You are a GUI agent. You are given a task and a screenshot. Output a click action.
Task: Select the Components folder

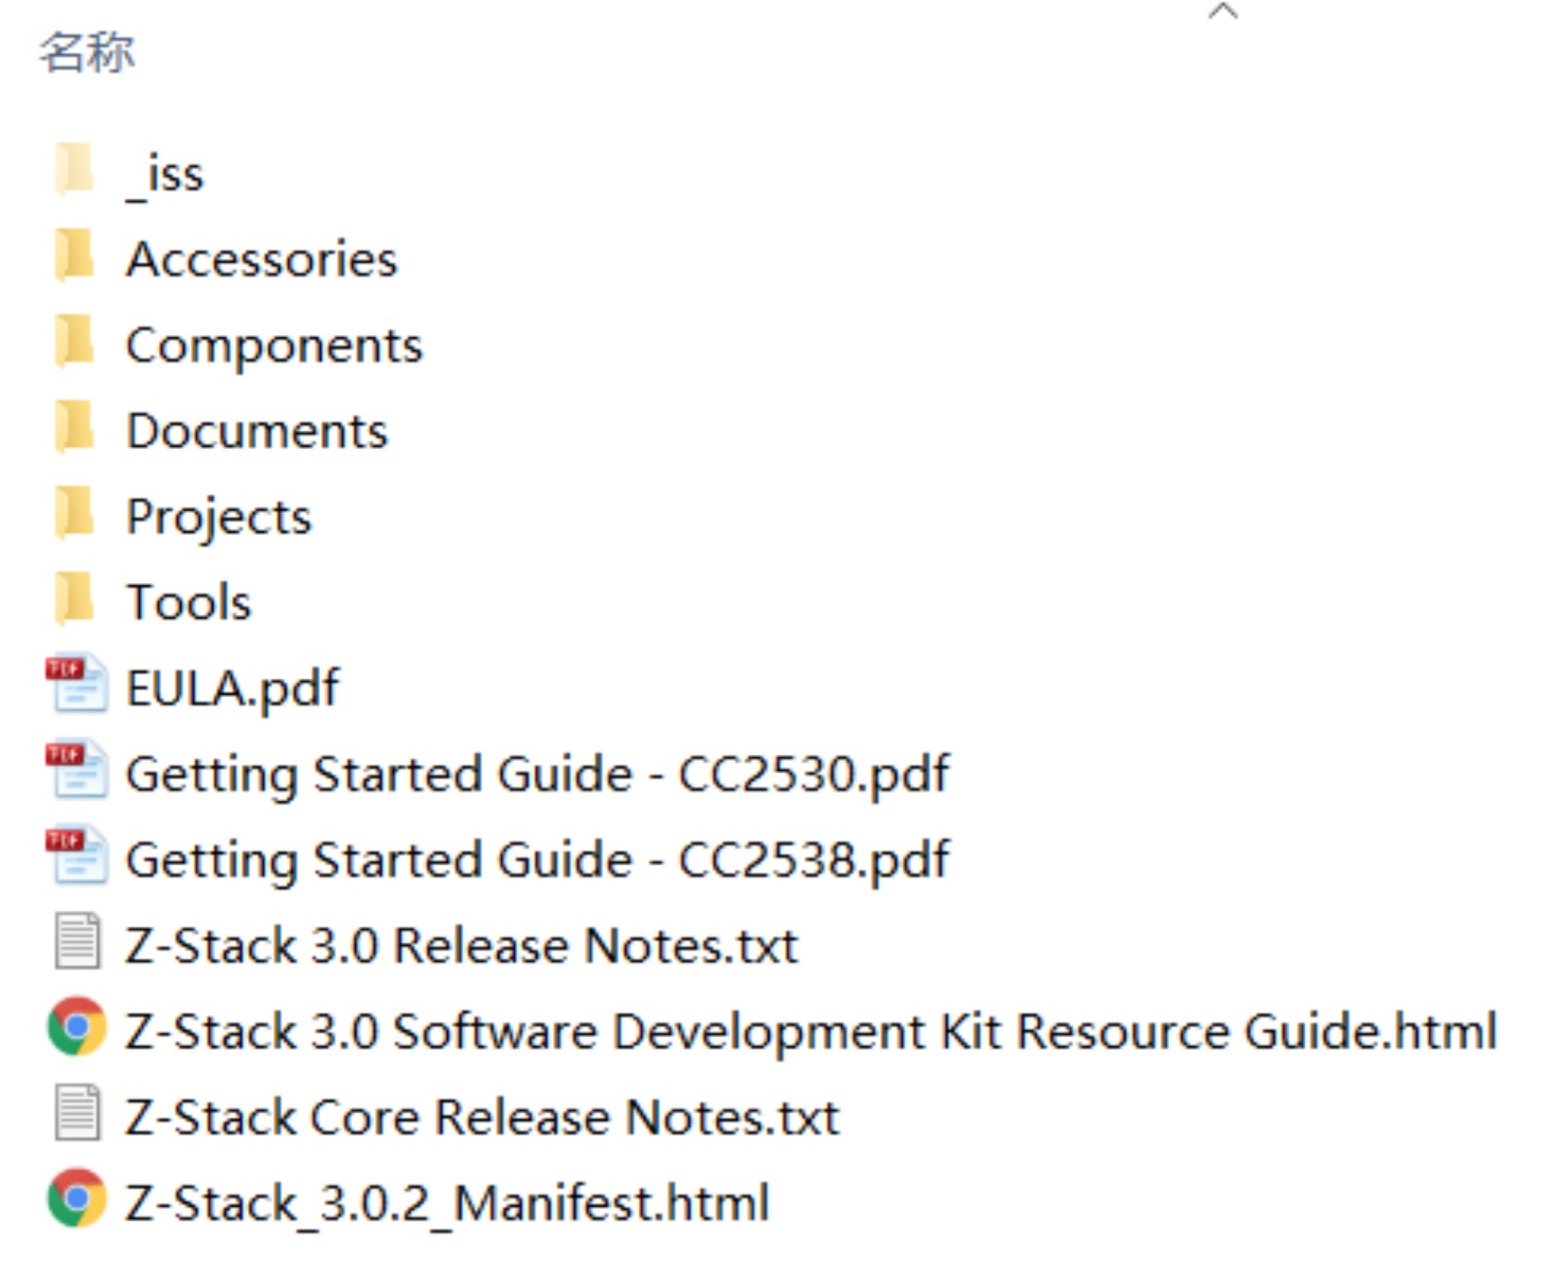[75, 344]
